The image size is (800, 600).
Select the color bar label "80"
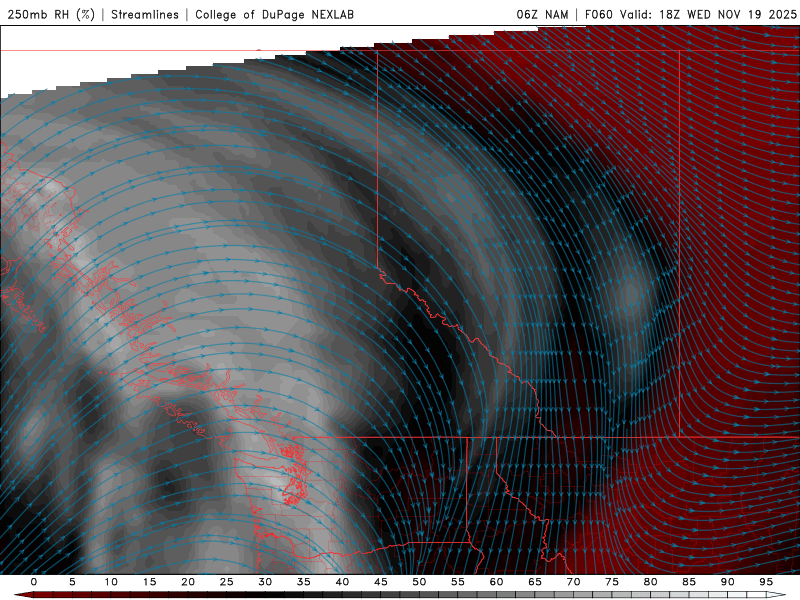click(650, 582)
